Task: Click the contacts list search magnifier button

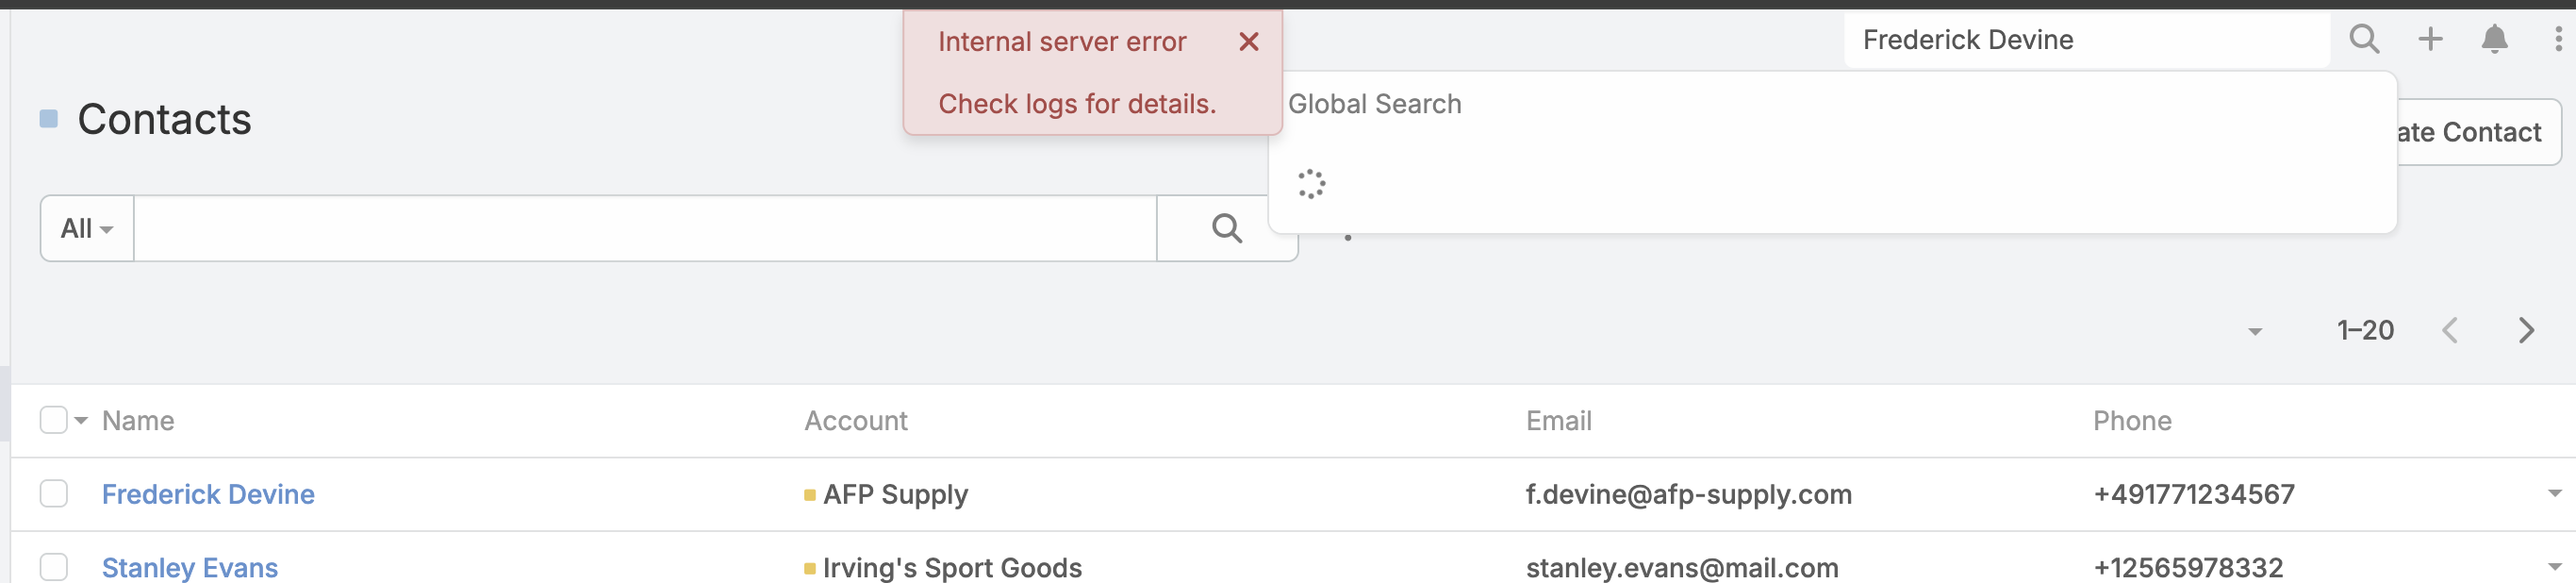Action: pos(1226,229)
